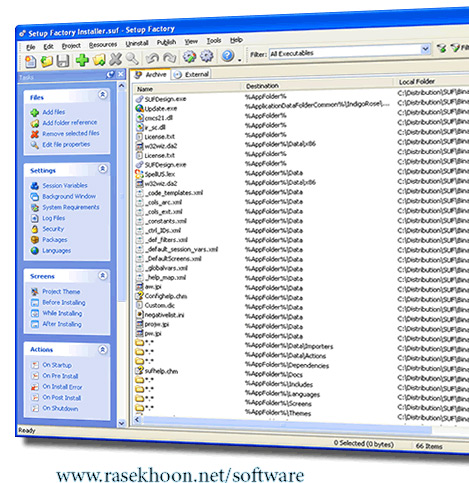This screenshot has height=483, width=469.
Task: Open the Tools menu
Action: point(214,41)
